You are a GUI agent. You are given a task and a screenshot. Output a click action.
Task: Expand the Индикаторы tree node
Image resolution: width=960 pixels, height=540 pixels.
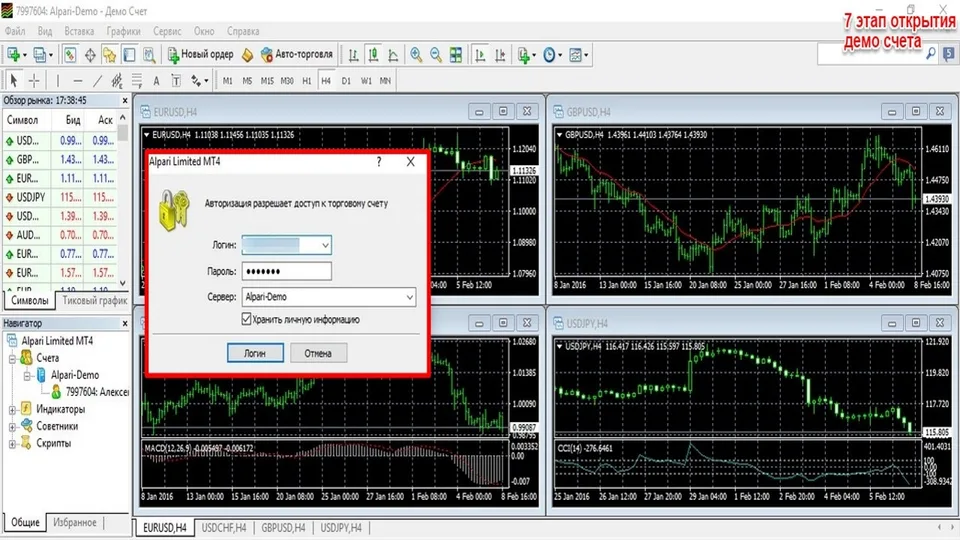12,410
